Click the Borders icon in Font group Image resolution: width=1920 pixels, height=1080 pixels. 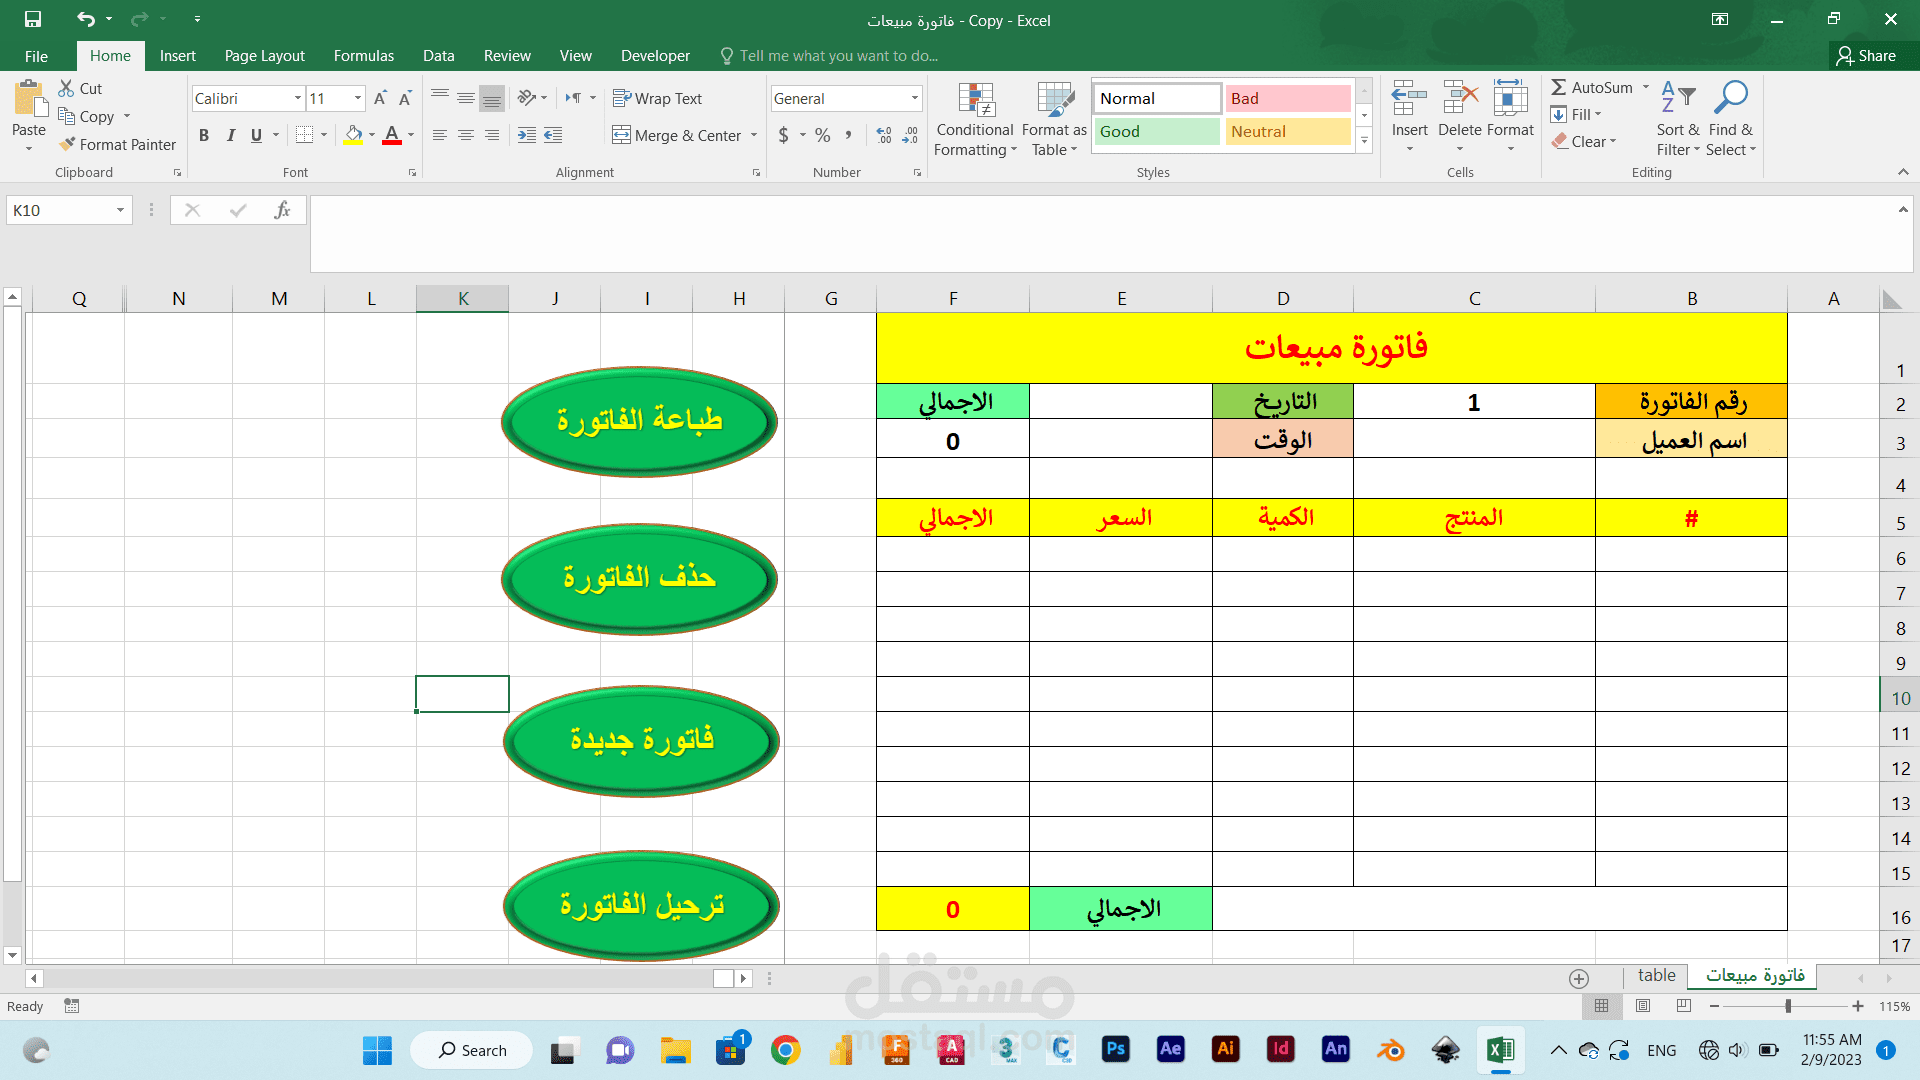click(x=305, y=135)
